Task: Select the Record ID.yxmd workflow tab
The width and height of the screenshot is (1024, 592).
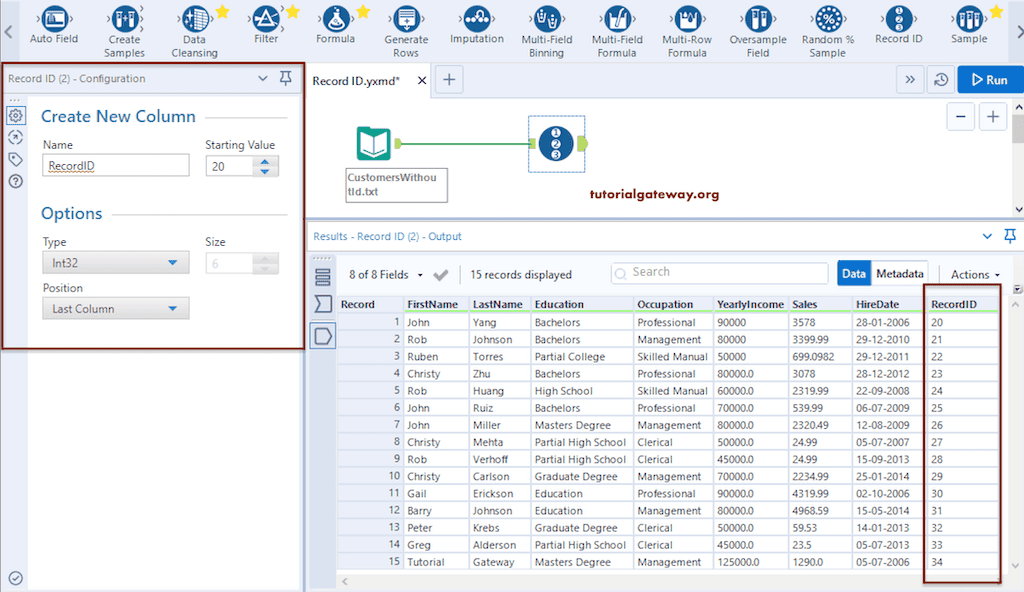Action: click(x=356, y=81)
